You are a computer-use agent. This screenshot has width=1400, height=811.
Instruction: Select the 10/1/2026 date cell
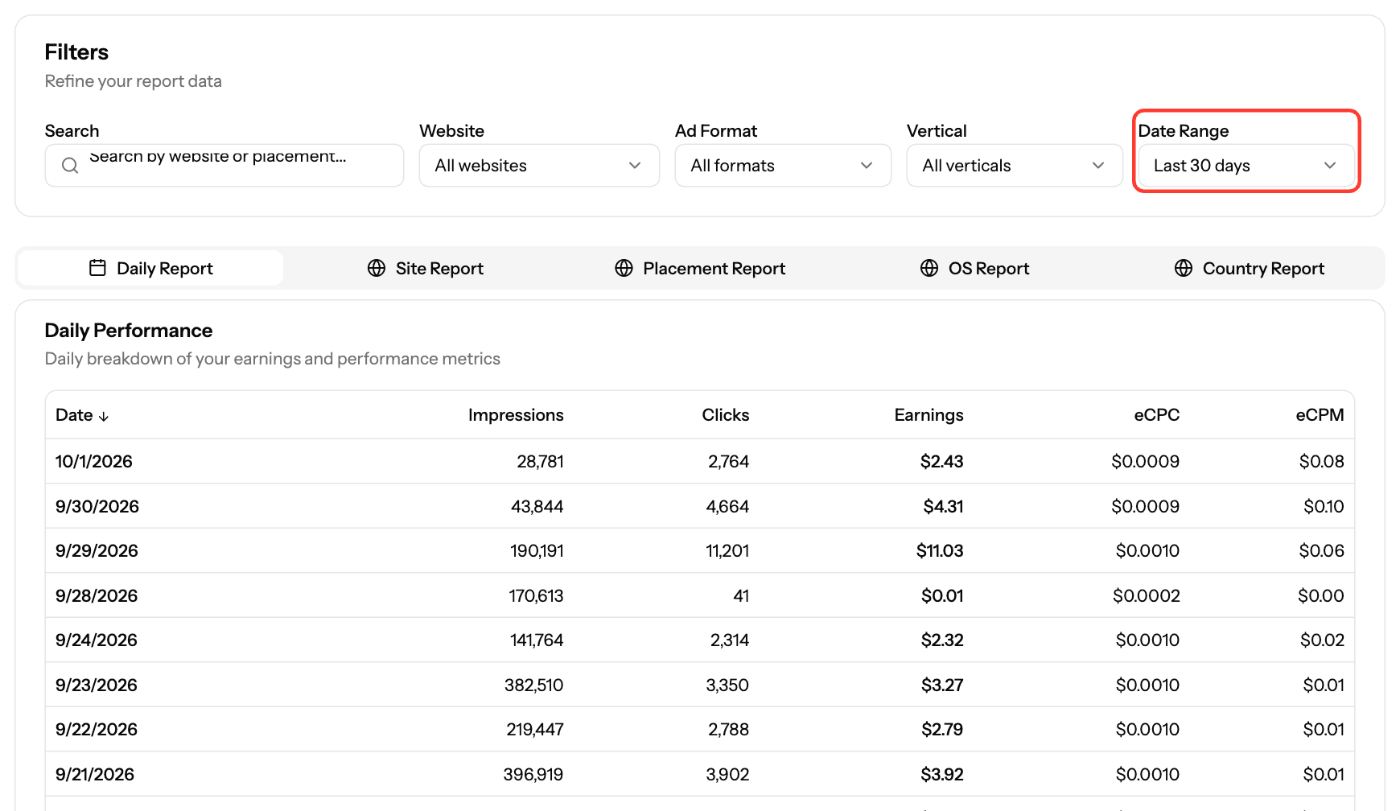point(94,462)
